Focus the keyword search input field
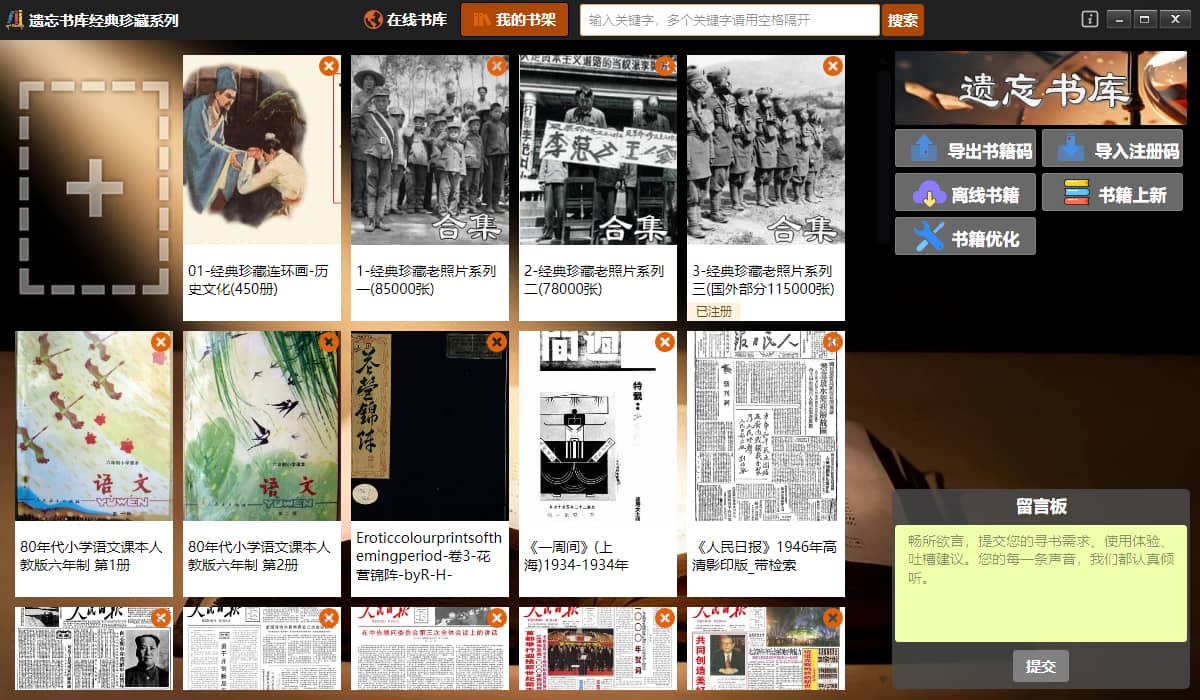This screenshot has width=1200, height=700. pyautogui.click(x=729, y=20)
